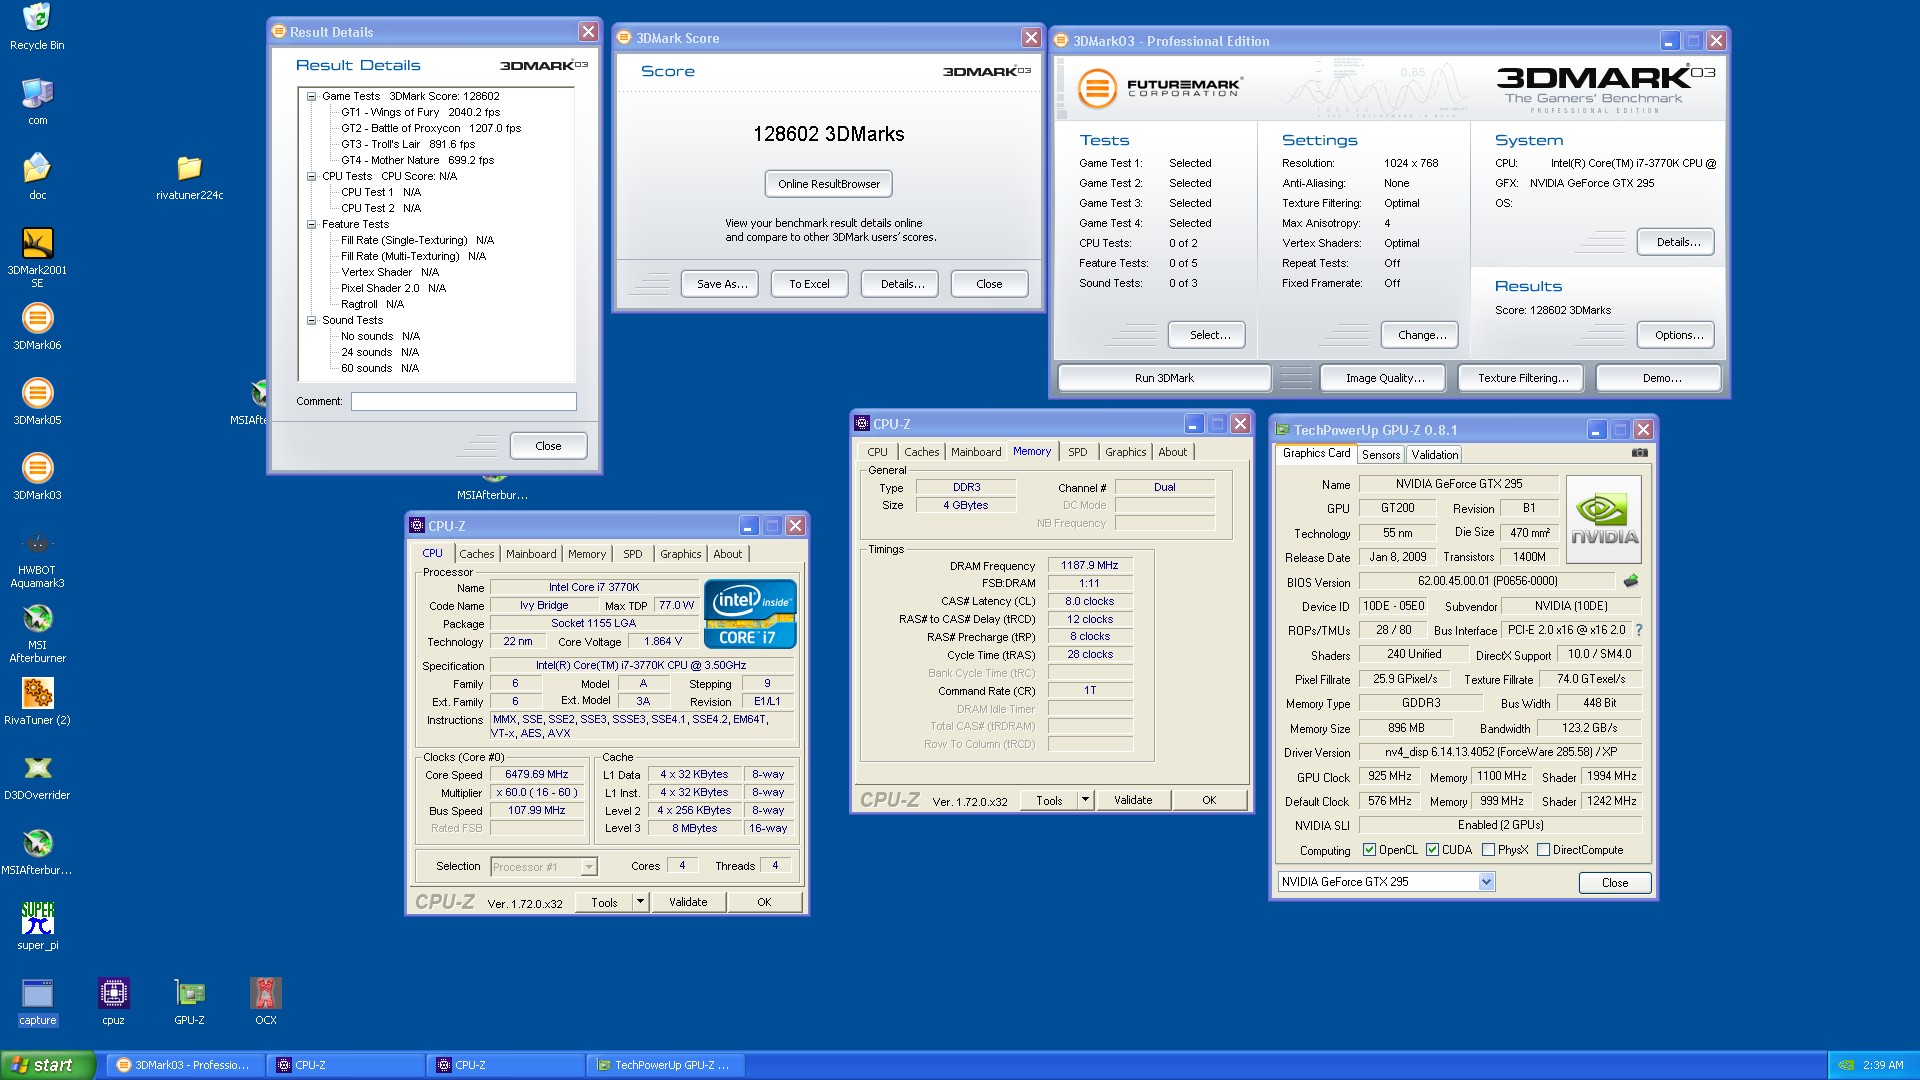The width and height of the screenshot is (1920, 1080).
Task: Click the Futuremark logo in 3DMark03
Action: [x=1161, y=88]
